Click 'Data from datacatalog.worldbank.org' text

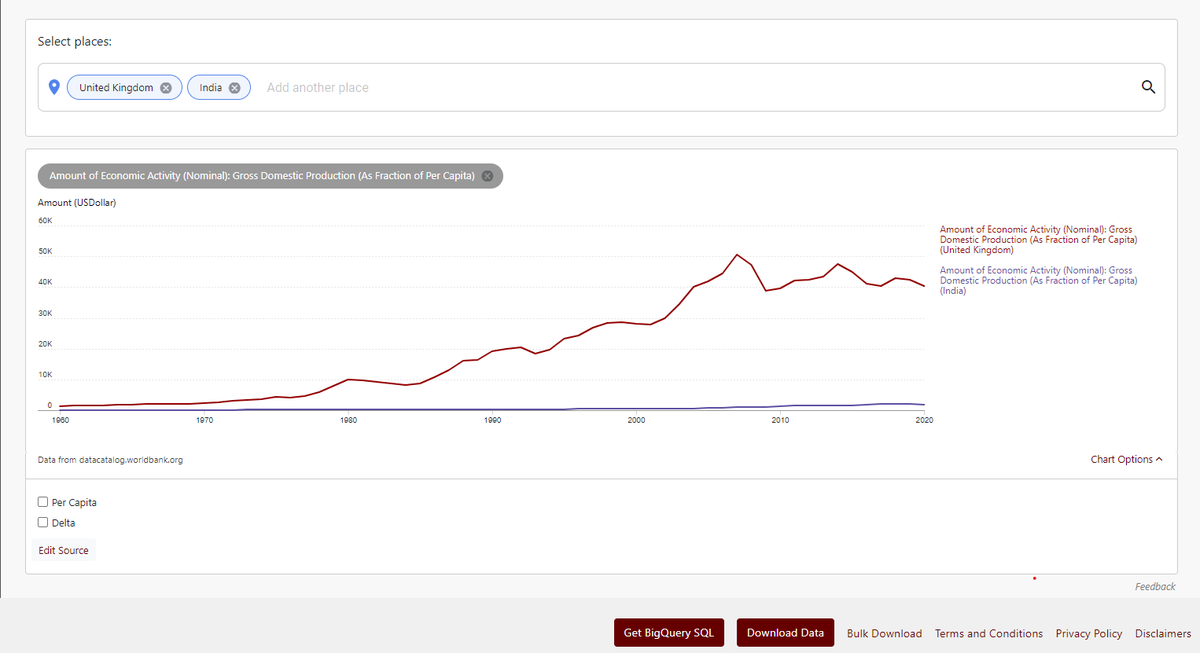tap(110, 460)
